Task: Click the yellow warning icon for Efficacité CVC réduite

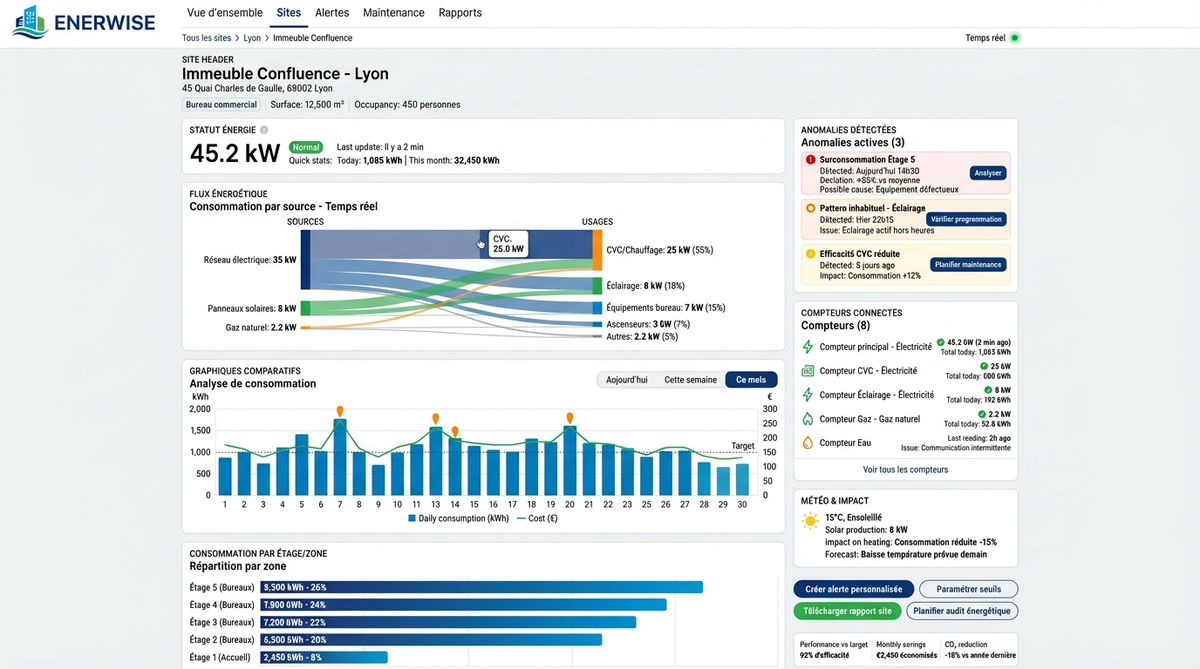Action: tap(810, 254)
